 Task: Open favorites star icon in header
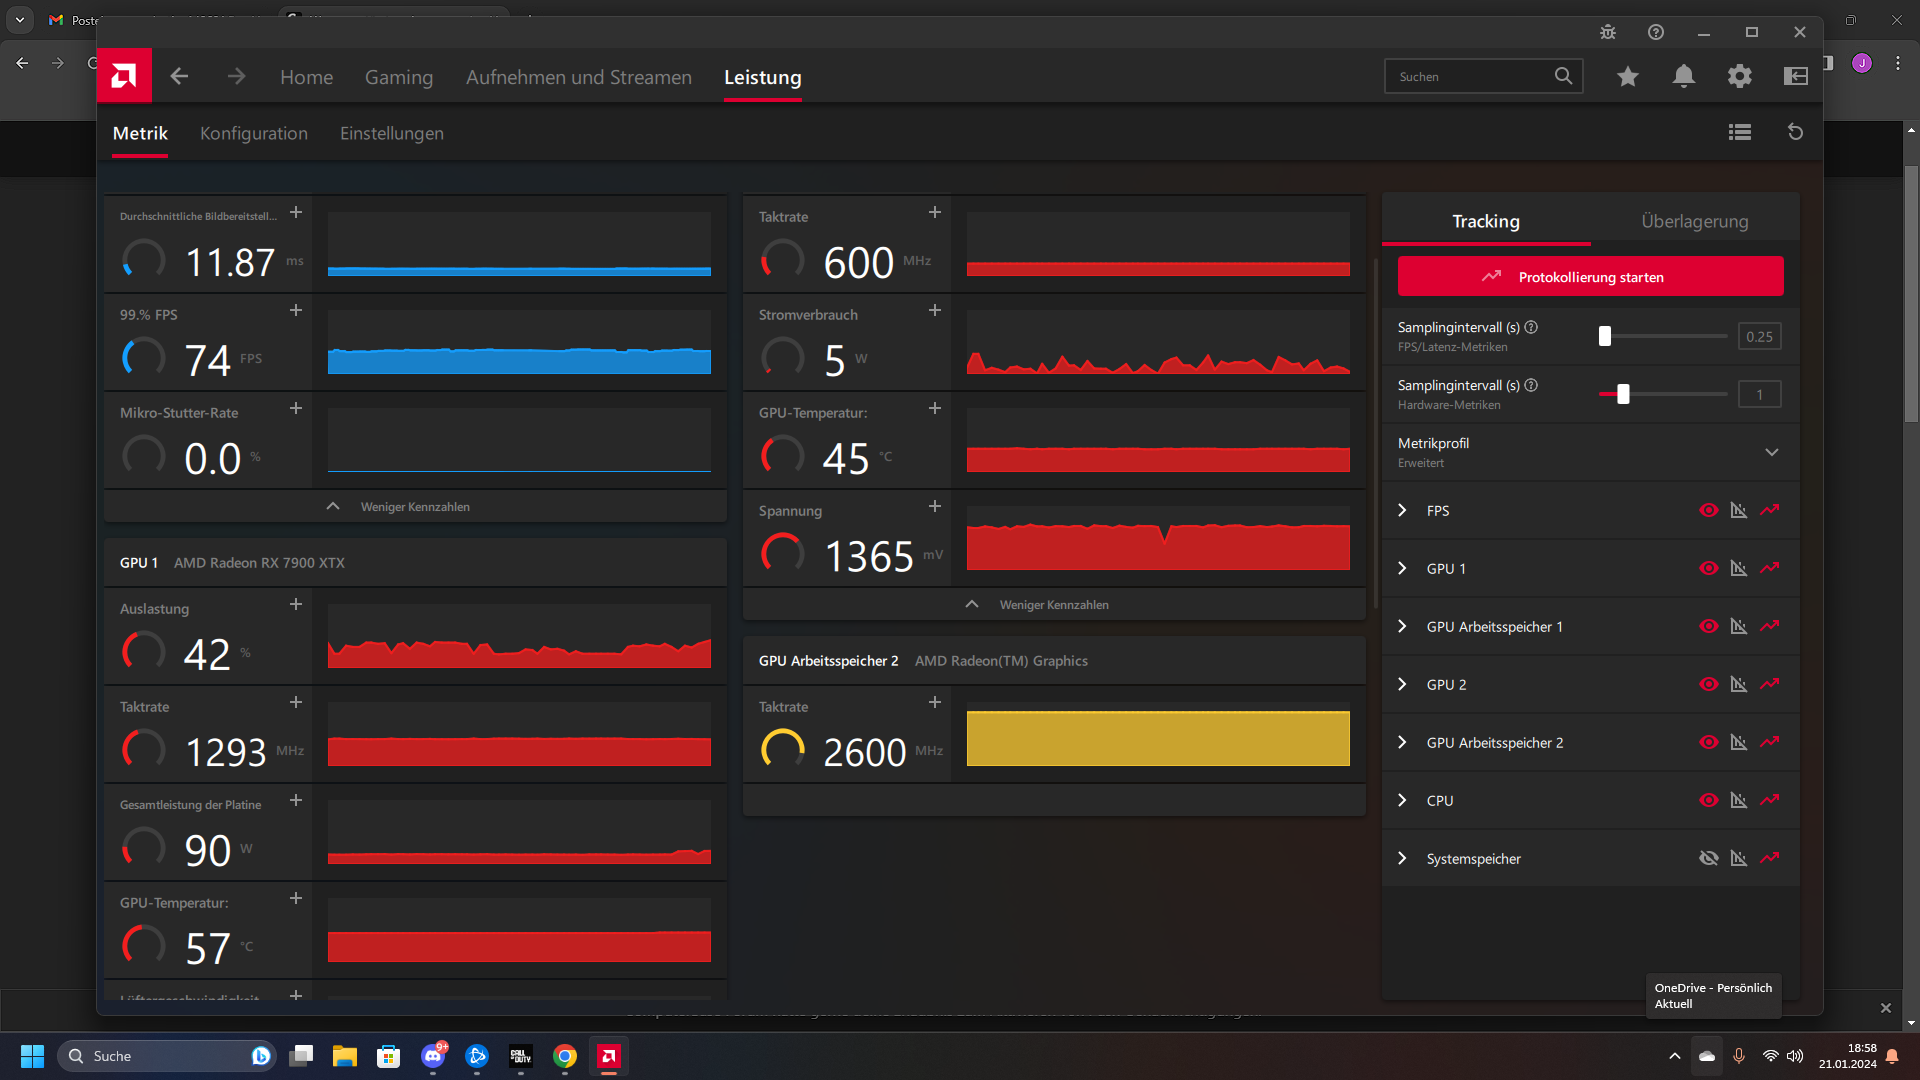pos(1628,76)
